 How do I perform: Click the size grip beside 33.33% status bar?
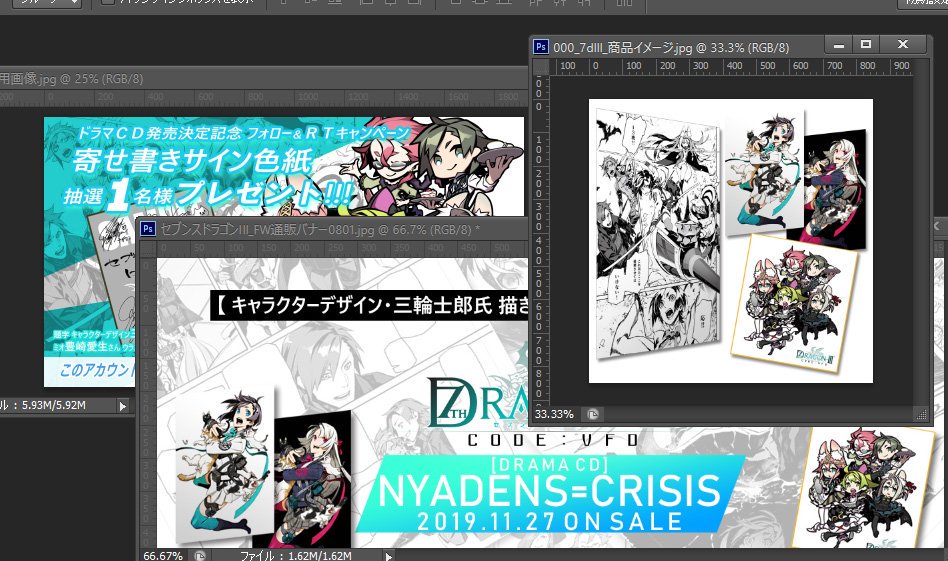[x=921, y=414]
